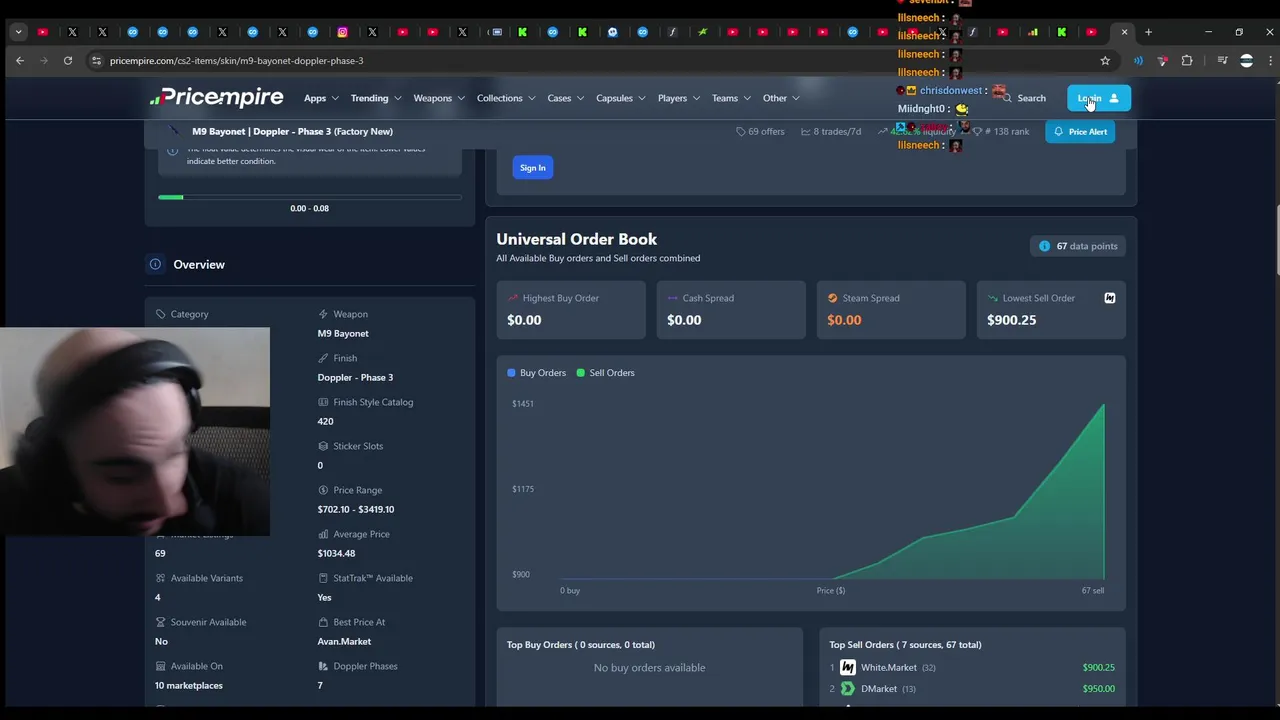Click the Souvenir Available icon

point(160,622)
